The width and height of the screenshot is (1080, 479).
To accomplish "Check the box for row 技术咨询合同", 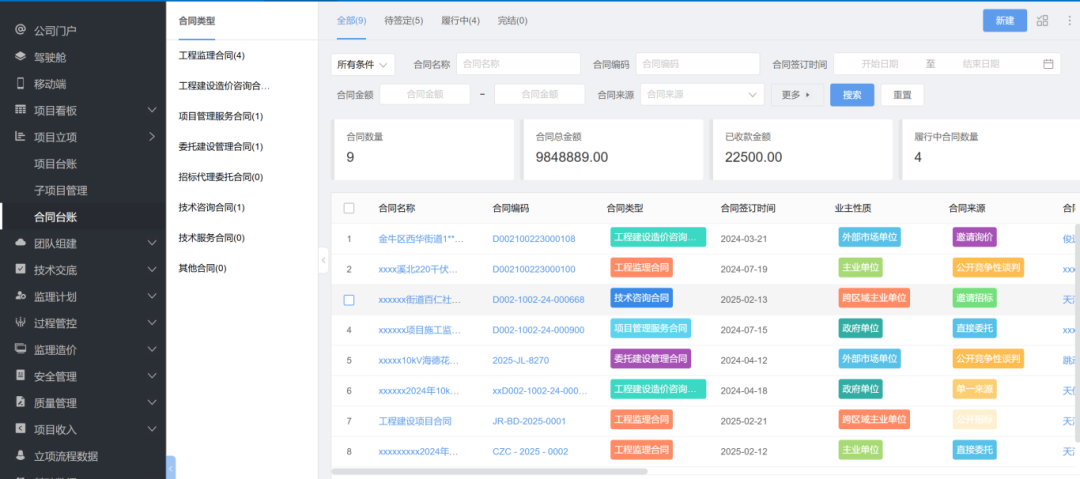I will pyautogui.click(x=349, y=300).
